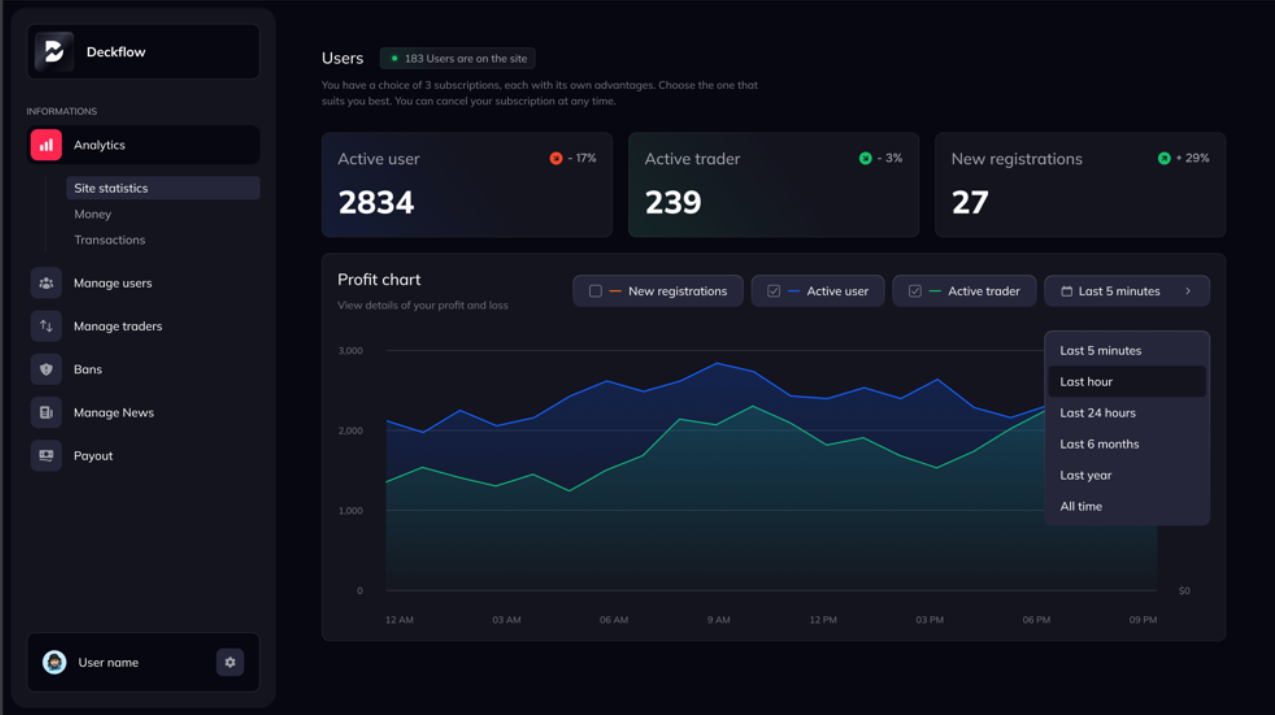Click the Deckflow logo icon
The image size is (1275, 715).
(54, 52)
